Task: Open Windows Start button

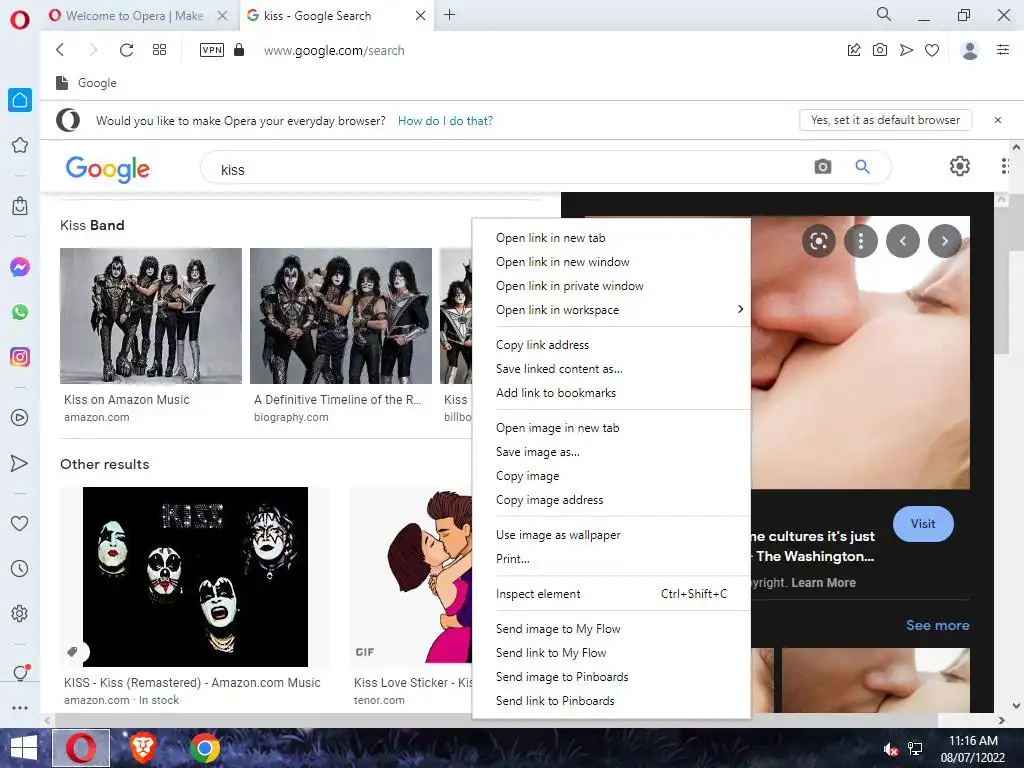Action: coord(24,748)
